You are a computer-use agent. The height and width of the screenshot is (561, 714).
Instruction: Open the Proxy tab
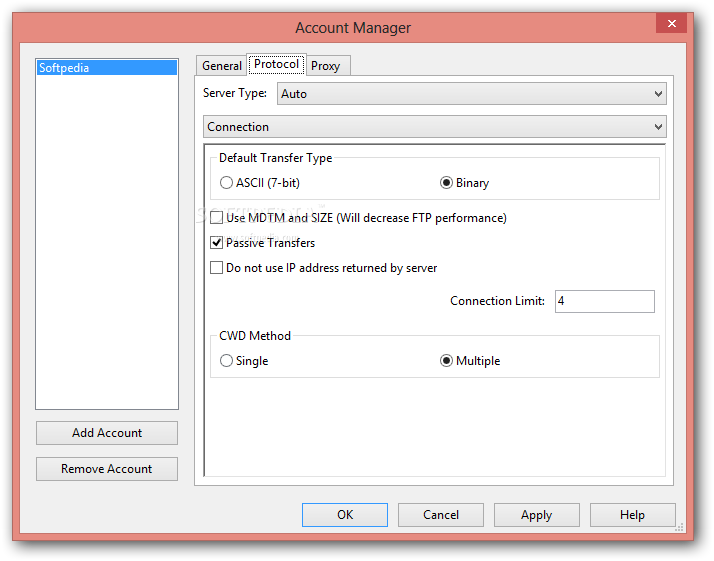[x=326, y=66]
